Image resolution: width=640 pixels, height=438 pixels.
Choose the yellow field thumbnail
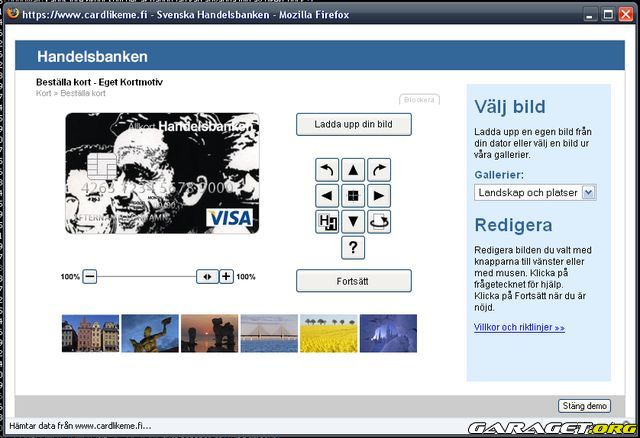[329, 333]
